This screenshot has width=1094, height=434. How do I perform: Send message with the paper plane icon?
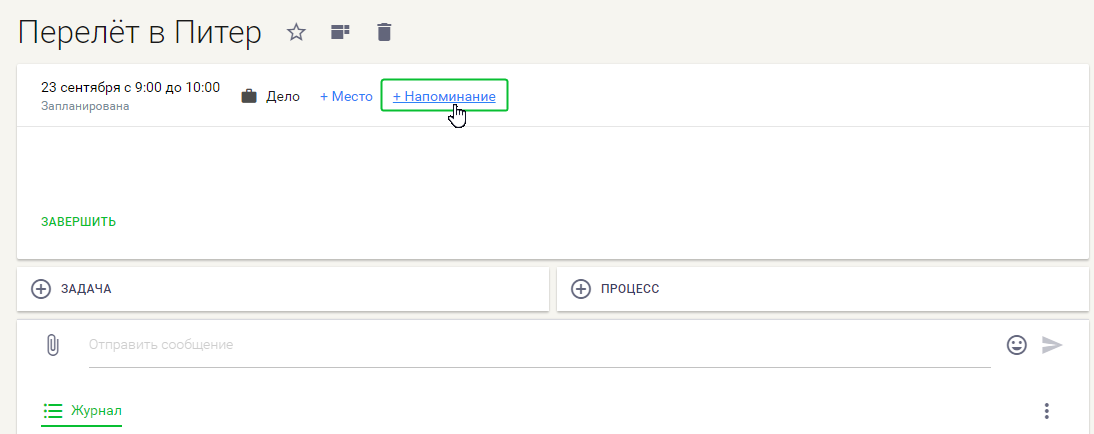(1052, 345)
